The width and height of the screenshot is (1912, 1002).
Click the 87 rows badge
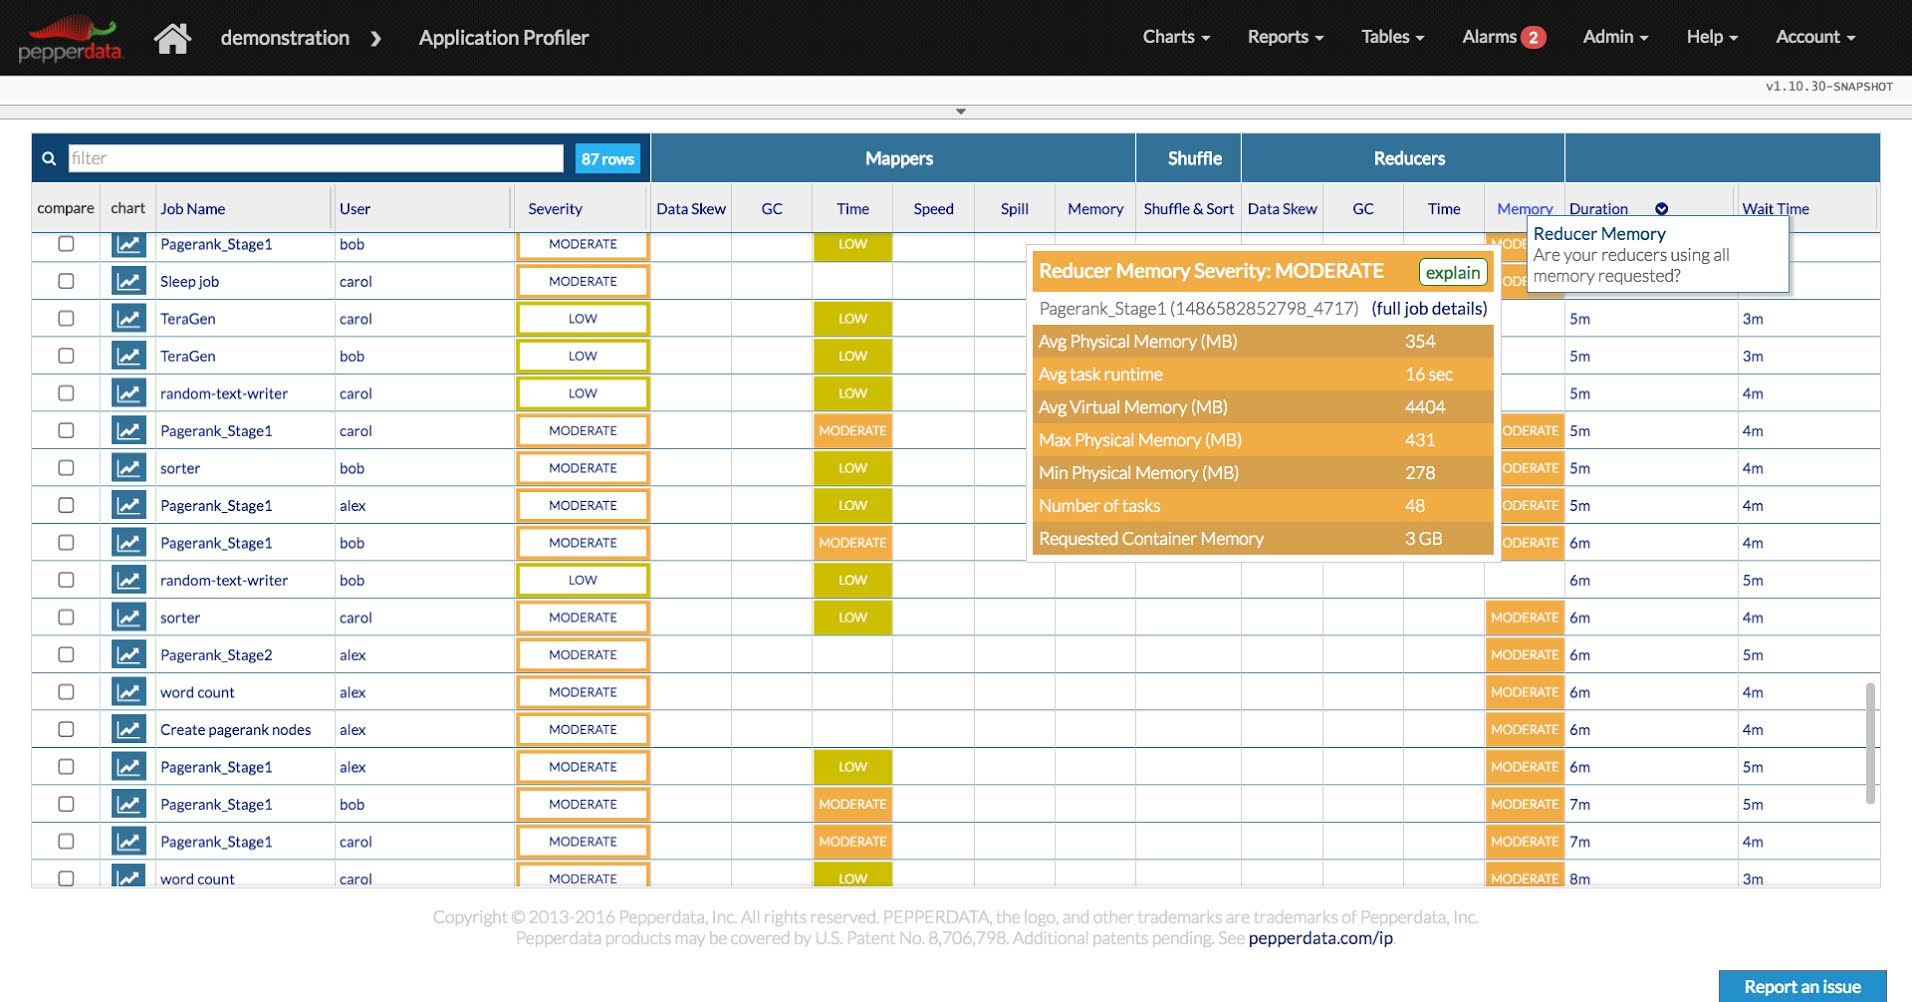tap(607, 158)
